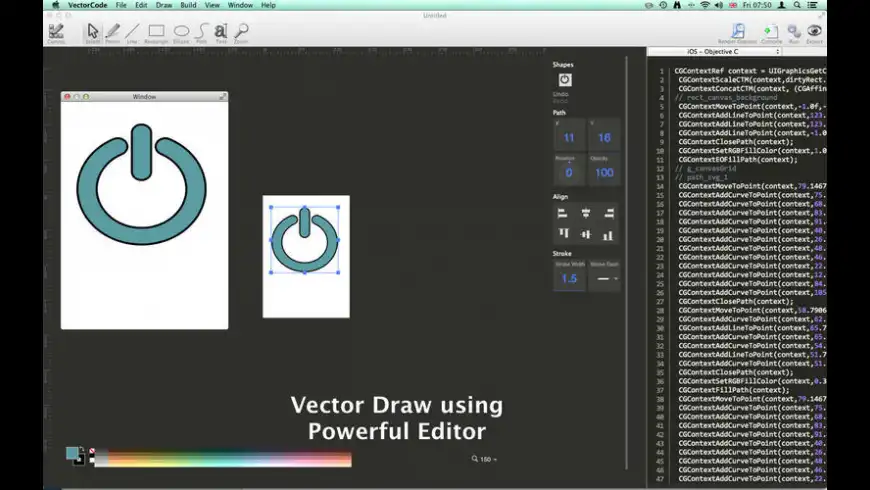Image resolution: width=870 pixels, height=490 pixels.
Task: Open the Stroke Dash style dropdown
Action: [x=605, y=279]
